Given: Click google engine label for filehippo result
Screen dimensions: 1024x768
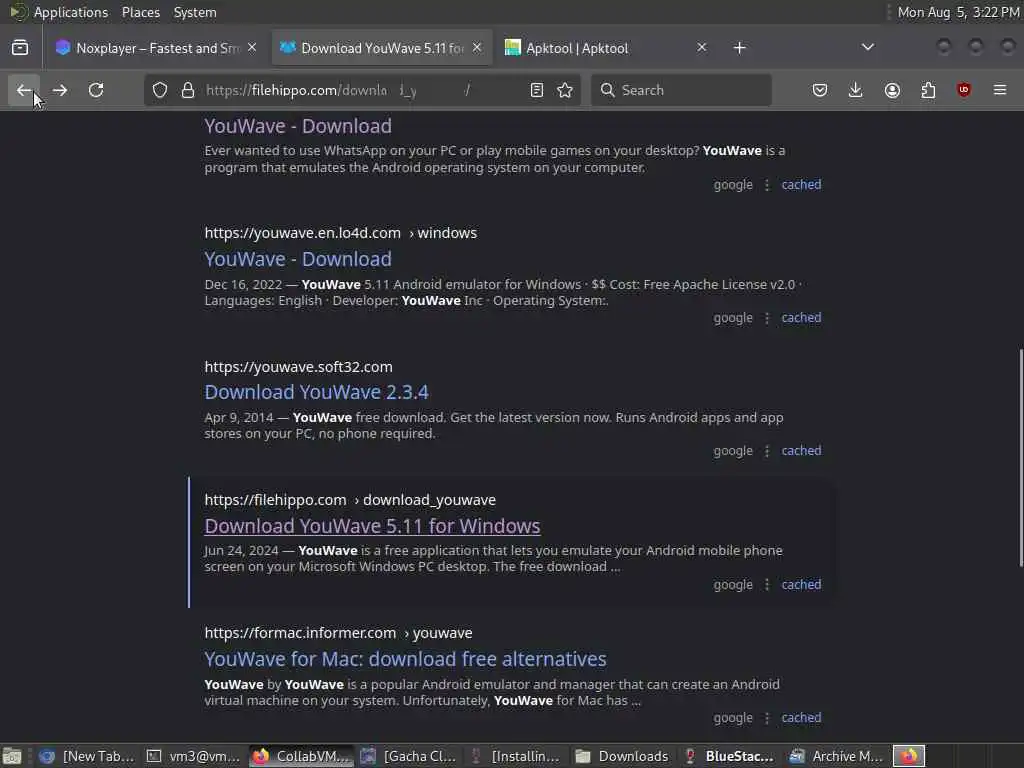Looking at the screenshot, I should [733, 584].
